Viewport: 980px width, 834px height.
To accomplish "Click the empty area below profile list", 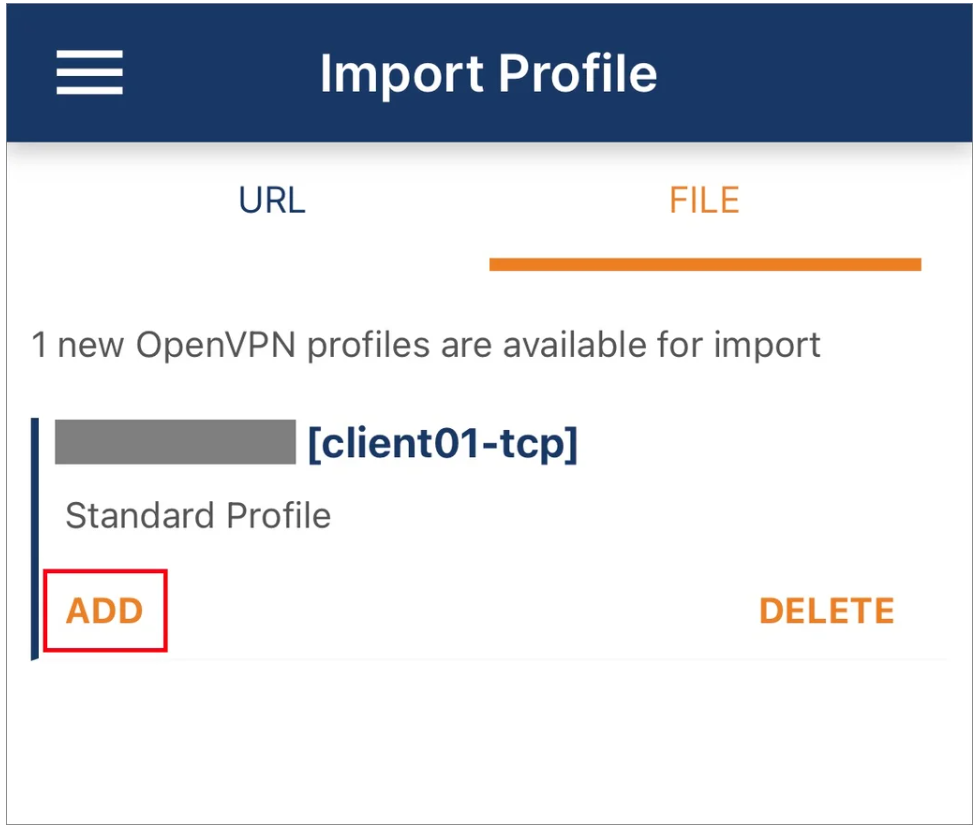I will (x=489, y=744).
